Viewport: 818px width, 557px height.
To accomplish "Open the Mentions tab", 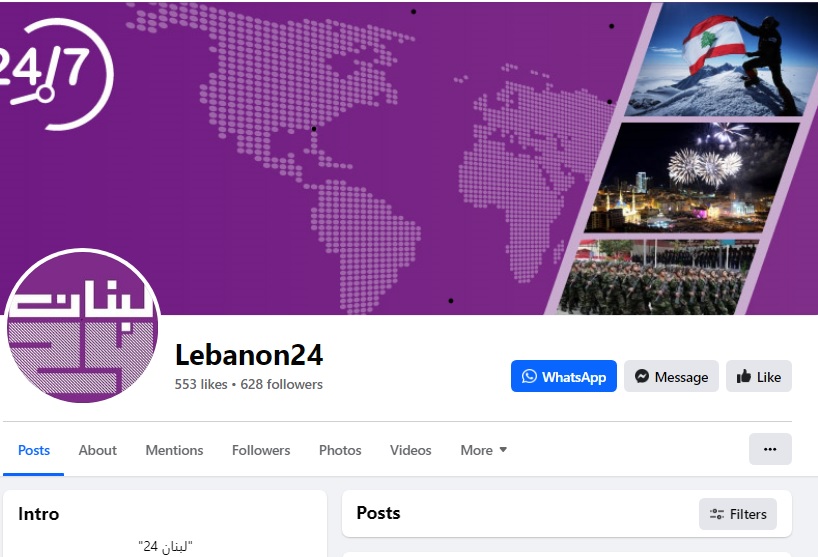I will coord(174,450).
